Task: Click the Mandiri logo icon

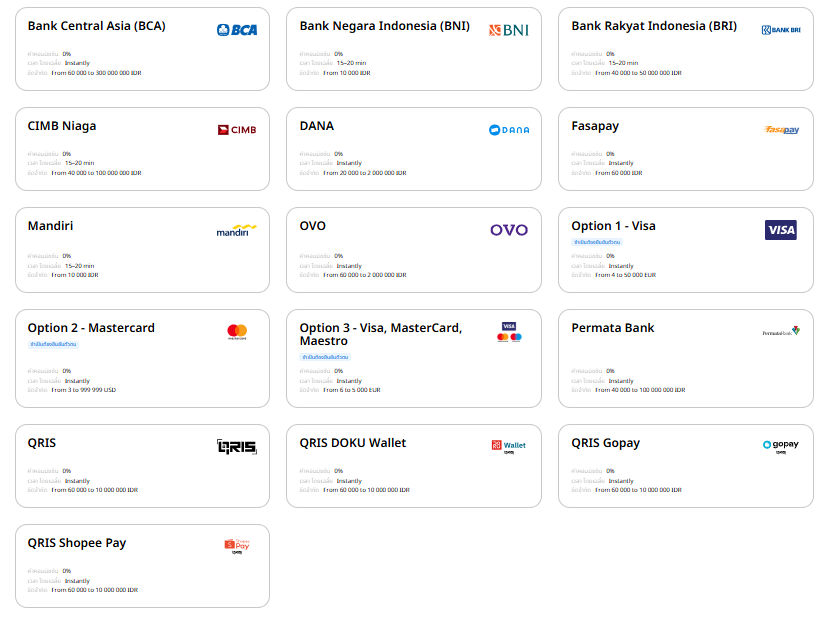Action: [236, 230]
